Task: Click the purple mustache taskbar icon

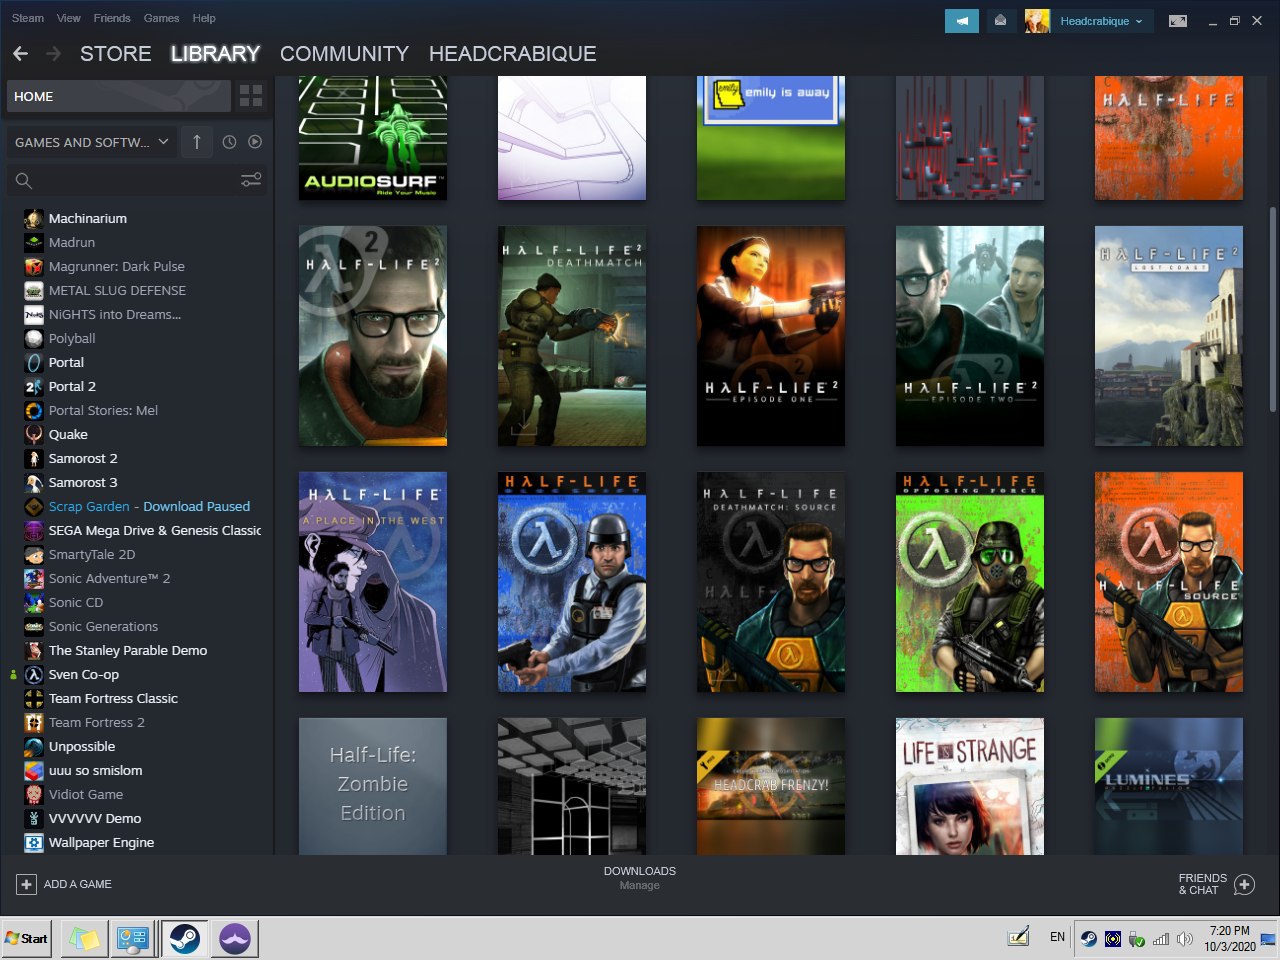Action: click(x=235, y=938)
